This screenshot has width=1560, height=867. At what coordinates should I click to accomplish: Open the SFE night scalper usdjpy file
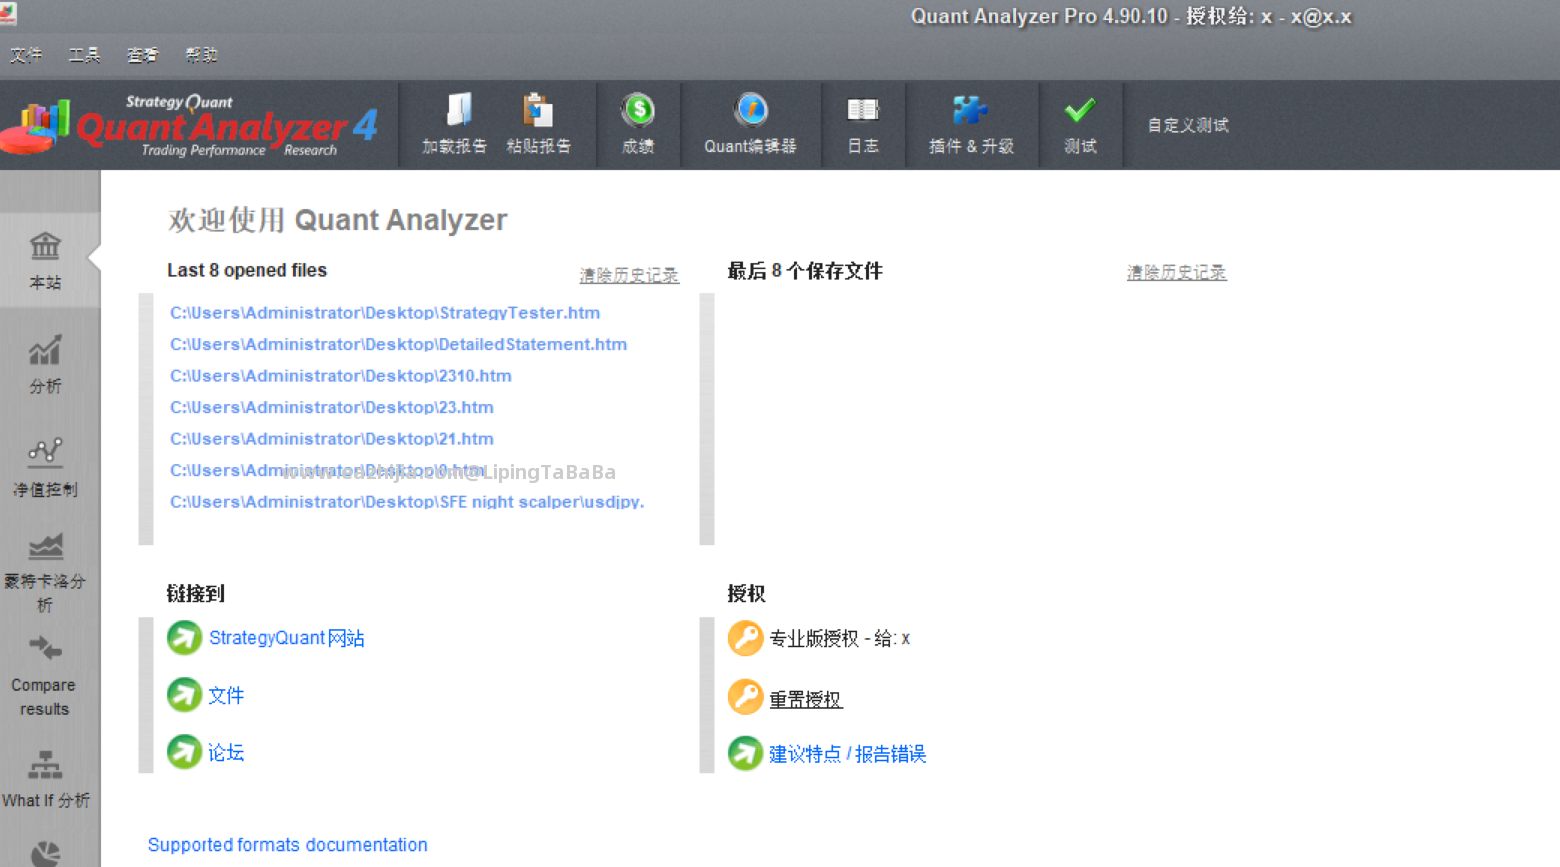pyautogui.click(x=407, y=502)
